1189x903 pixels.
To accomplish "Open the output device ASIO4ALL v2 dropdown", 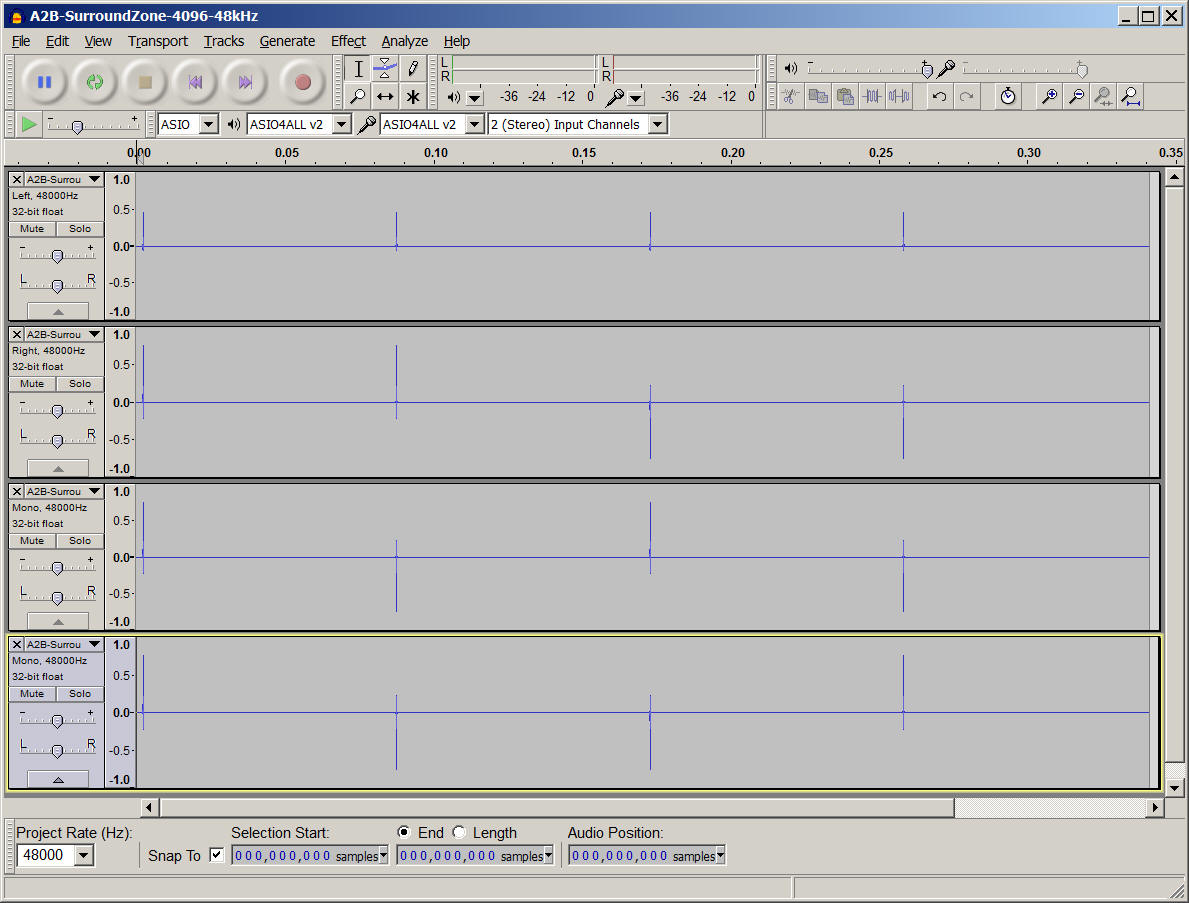I will tap(342, 124).
